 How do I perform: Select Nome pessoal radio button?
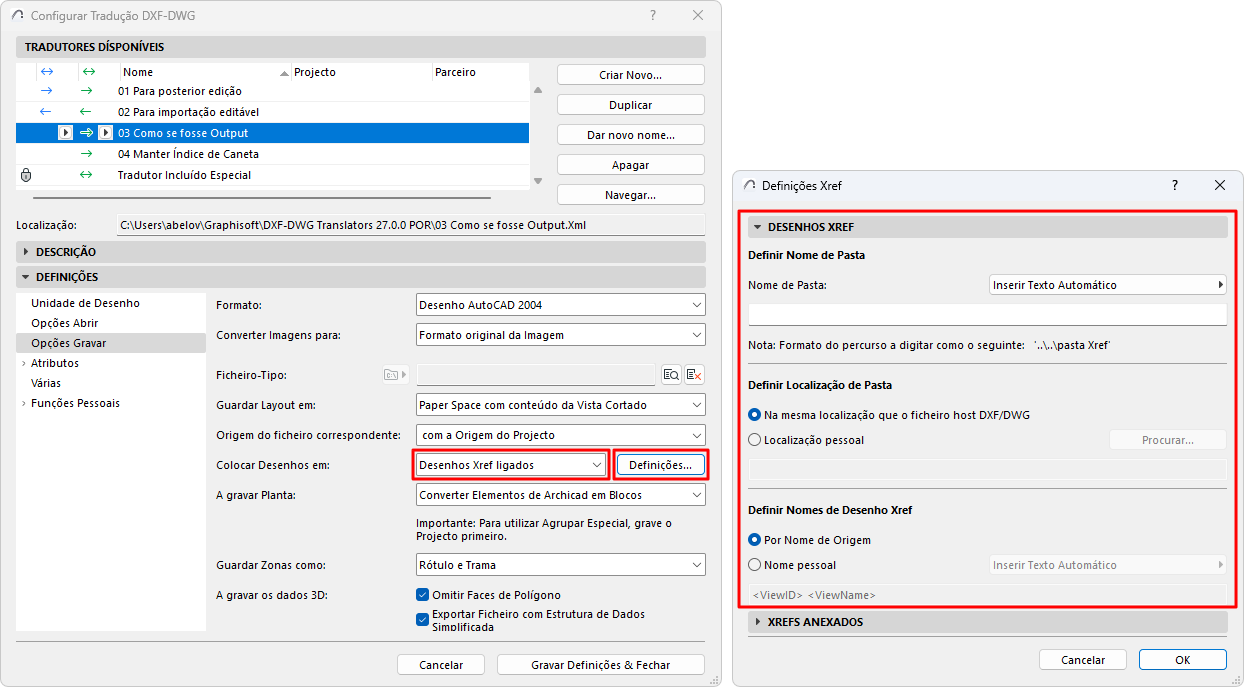755,565
